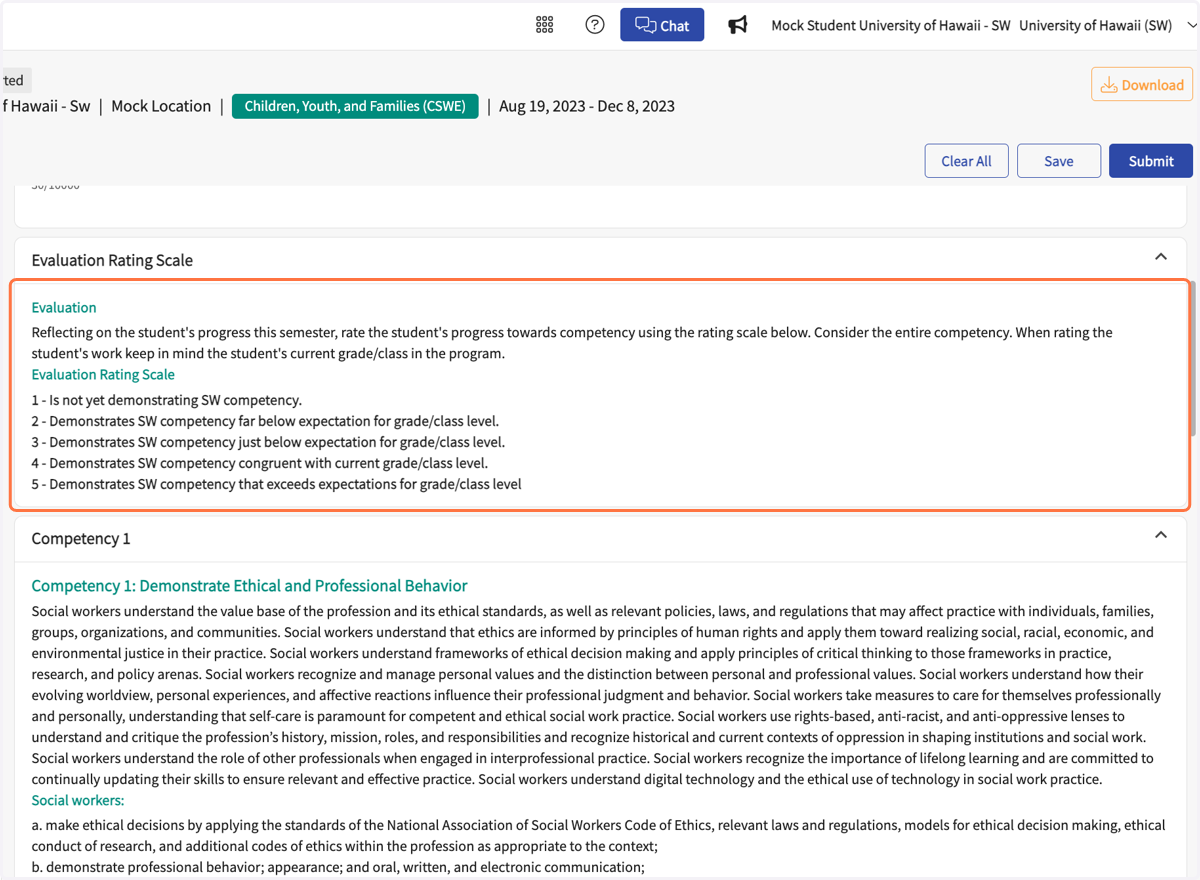Screen dimensions: 1200x880
Task: Click rating 4 - congruent with current grade line
Action: (260, 463)
